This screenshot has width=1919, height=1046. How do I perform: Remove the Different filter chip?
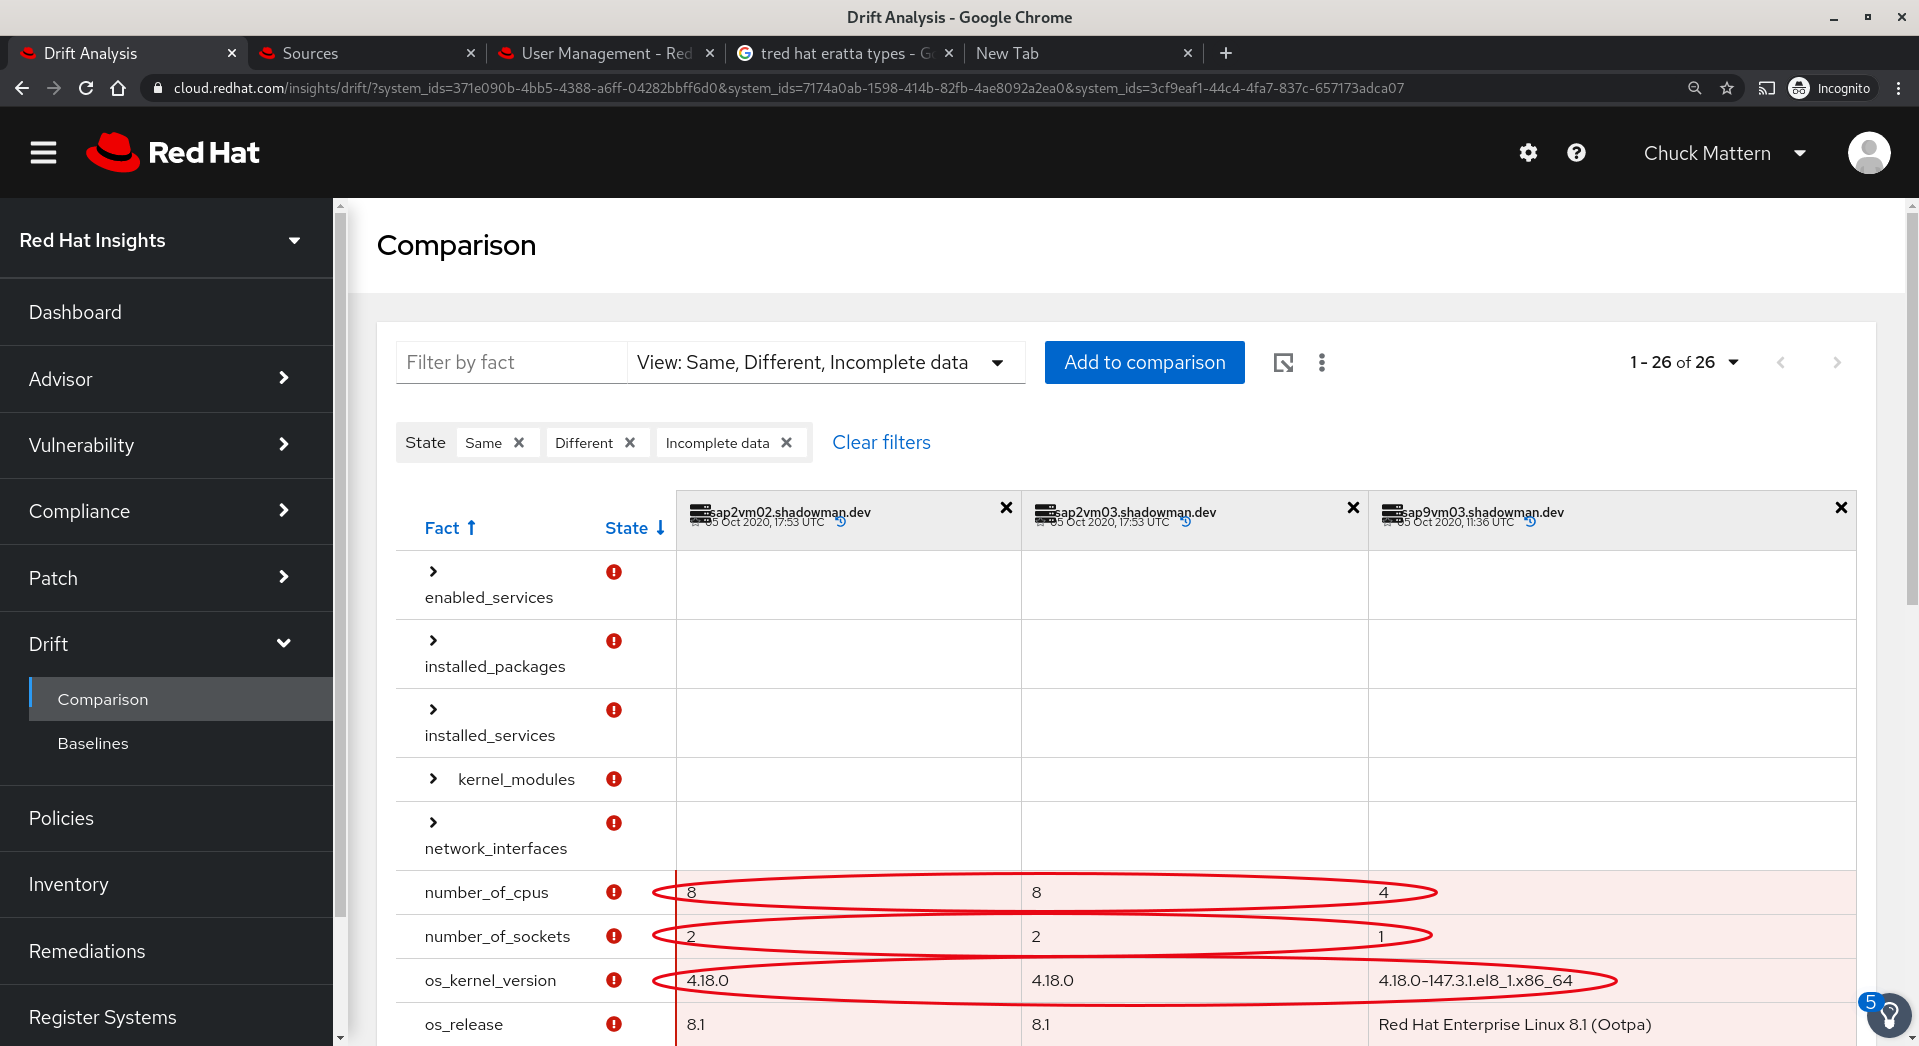630,443
